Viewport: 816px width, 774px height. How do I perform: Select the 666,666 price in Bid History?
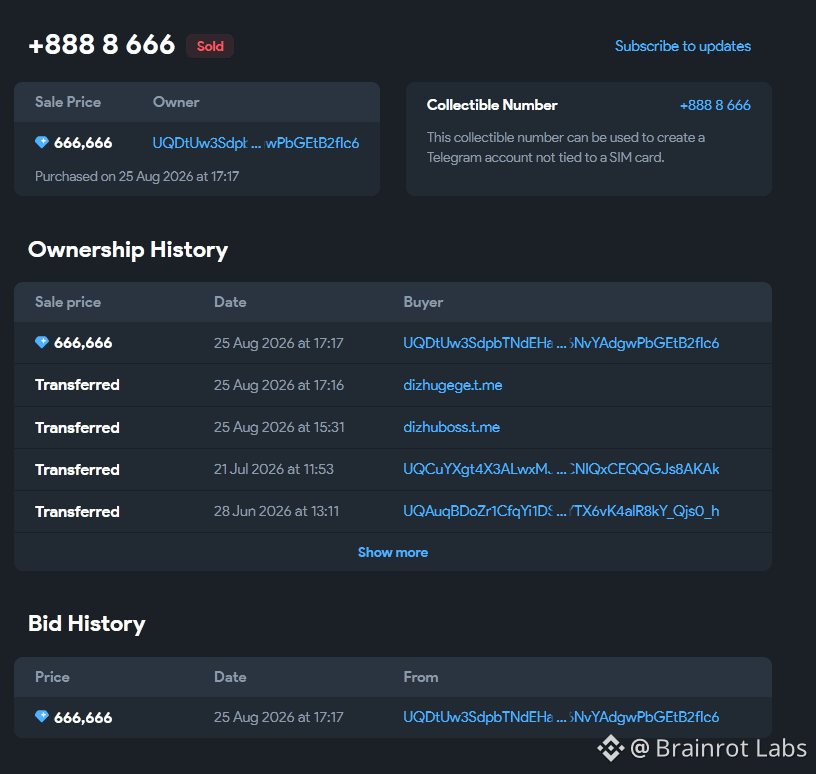(83, 718)
